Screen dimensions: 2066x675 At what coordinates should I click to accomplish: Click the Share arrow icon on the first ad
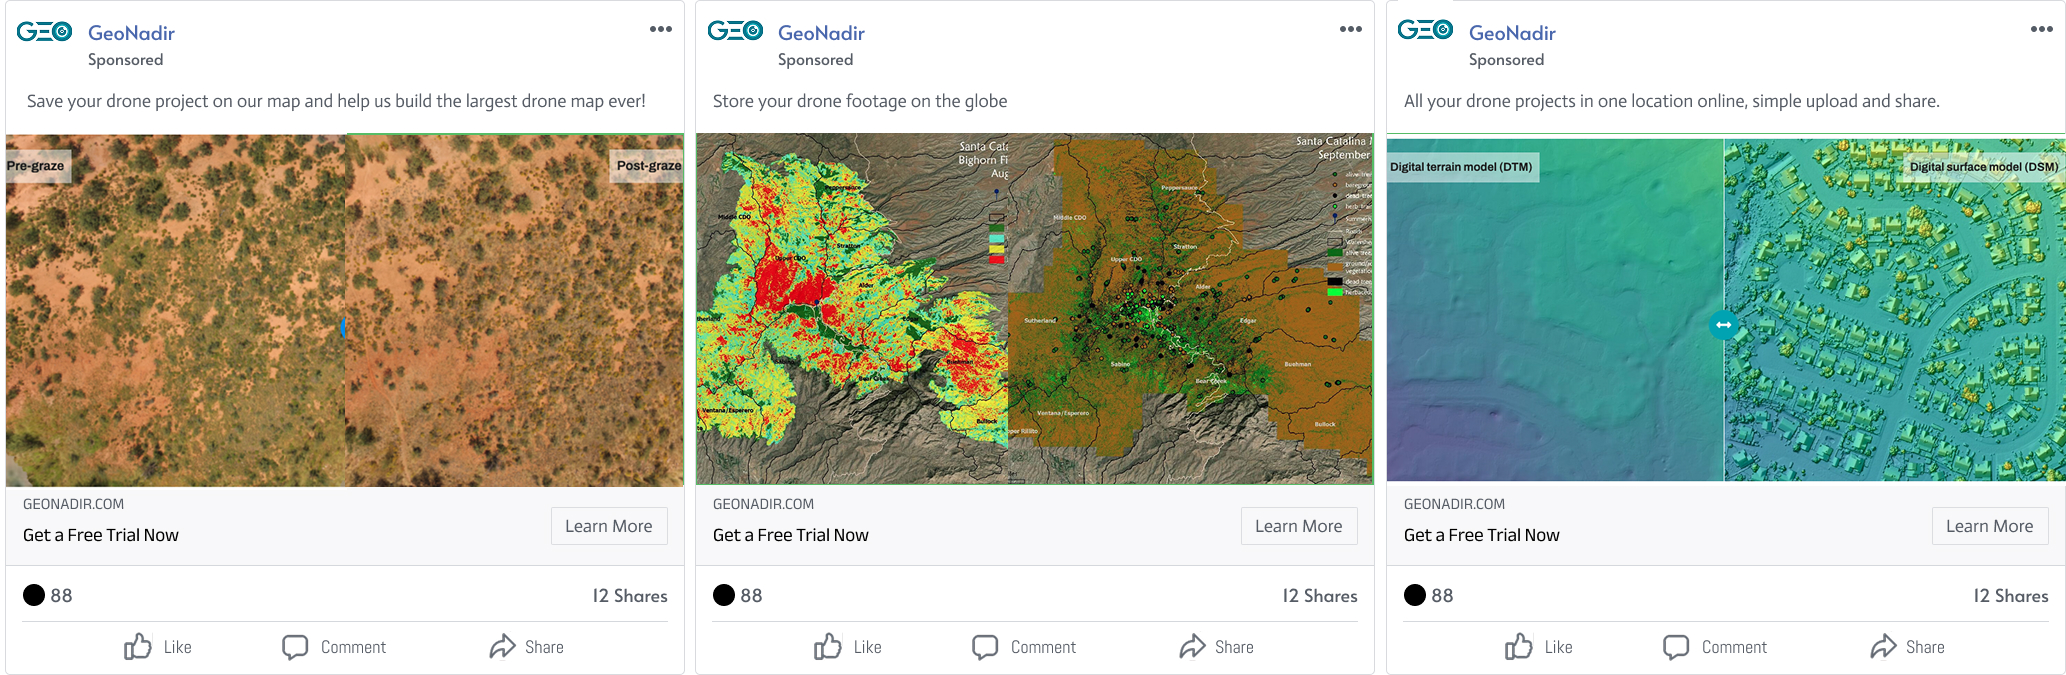[x=502, y=647]
